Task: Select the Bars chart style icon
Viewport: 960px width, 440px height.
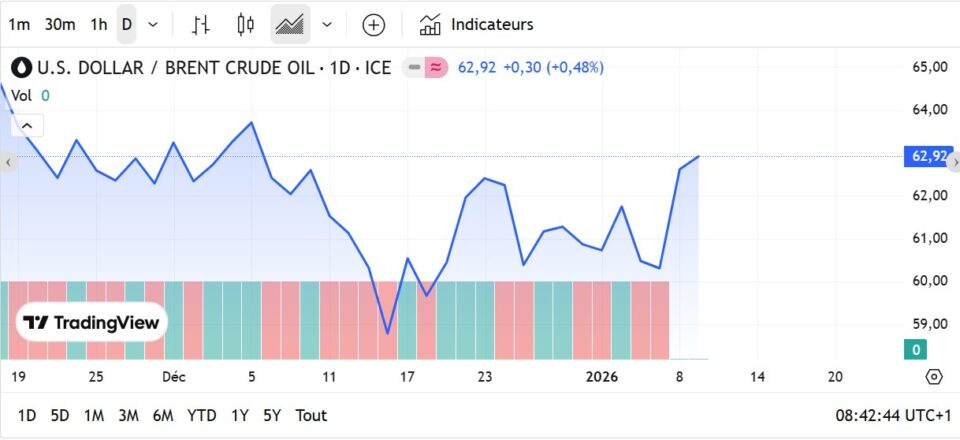Action: (201, 25)
